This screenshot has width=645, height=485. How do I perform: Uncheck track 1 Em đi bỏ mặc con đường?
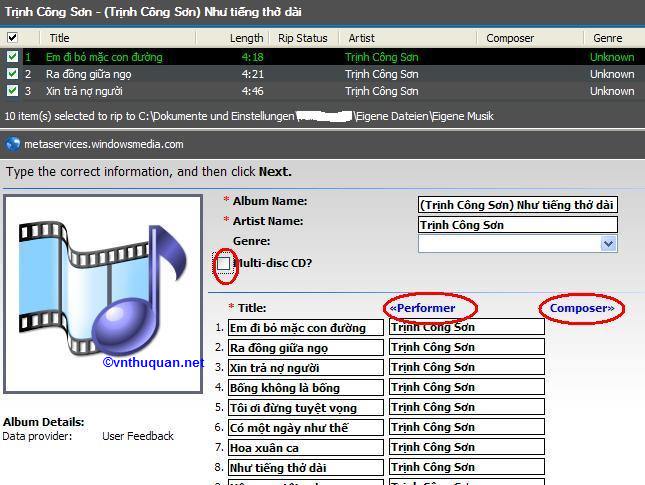coord(12,57)
